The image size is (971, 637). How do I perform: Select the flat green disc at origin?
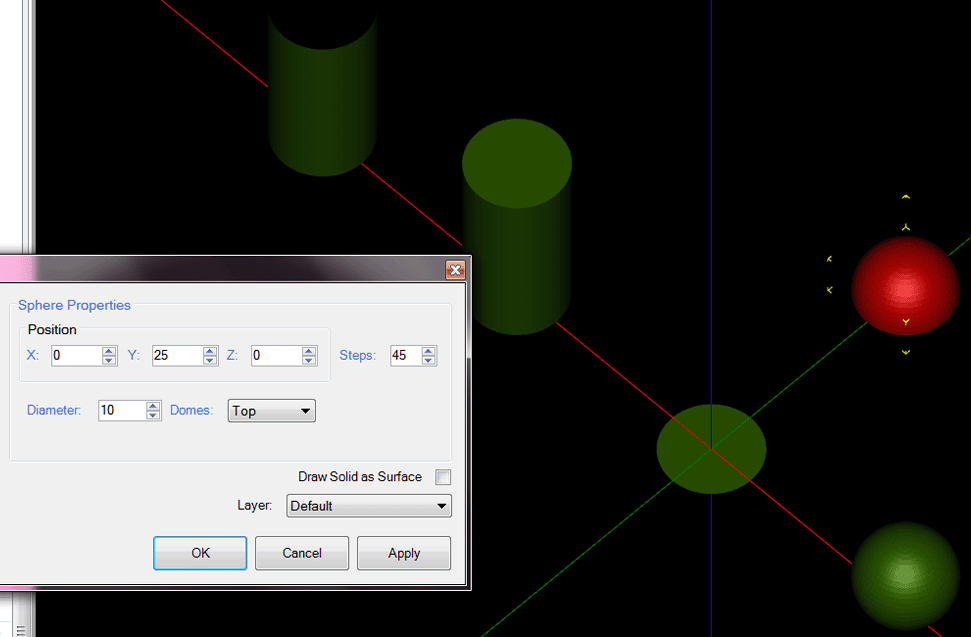click(712, 449)
